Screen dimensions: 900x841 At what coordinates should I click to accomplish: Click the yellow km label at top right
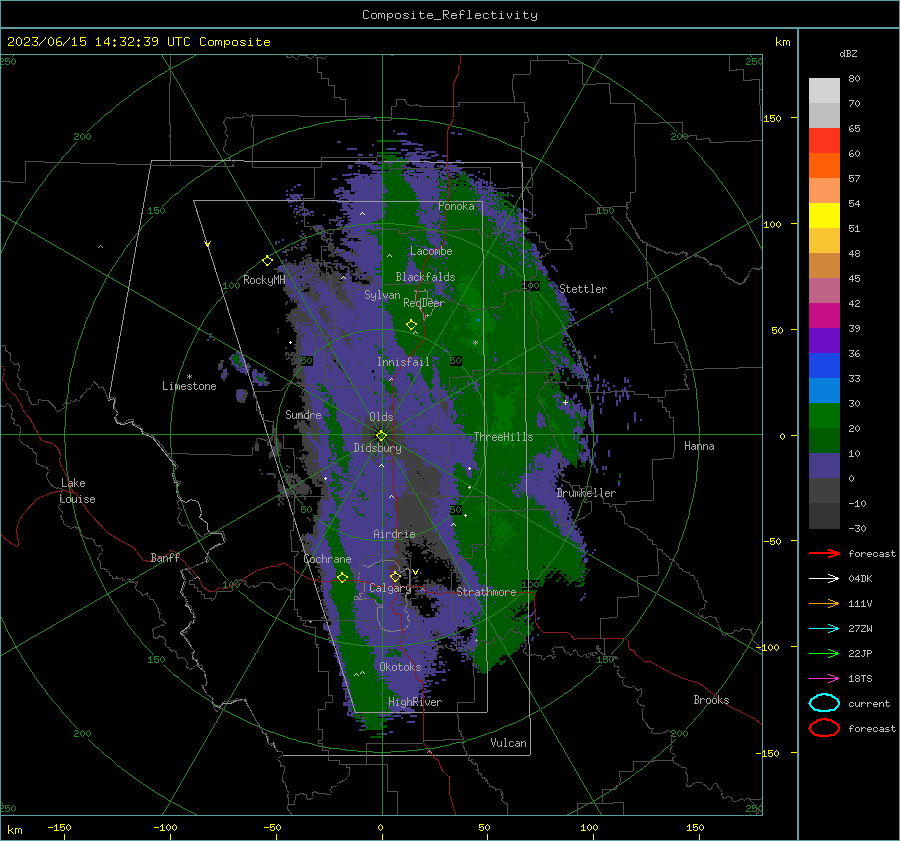coord(782,42)
